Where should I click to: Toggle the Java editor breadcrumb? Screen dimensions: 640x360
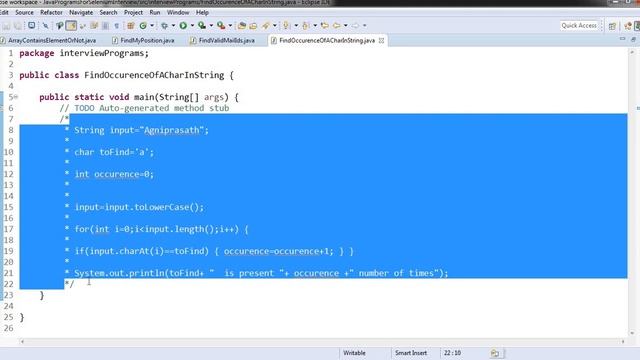(60, 26)
